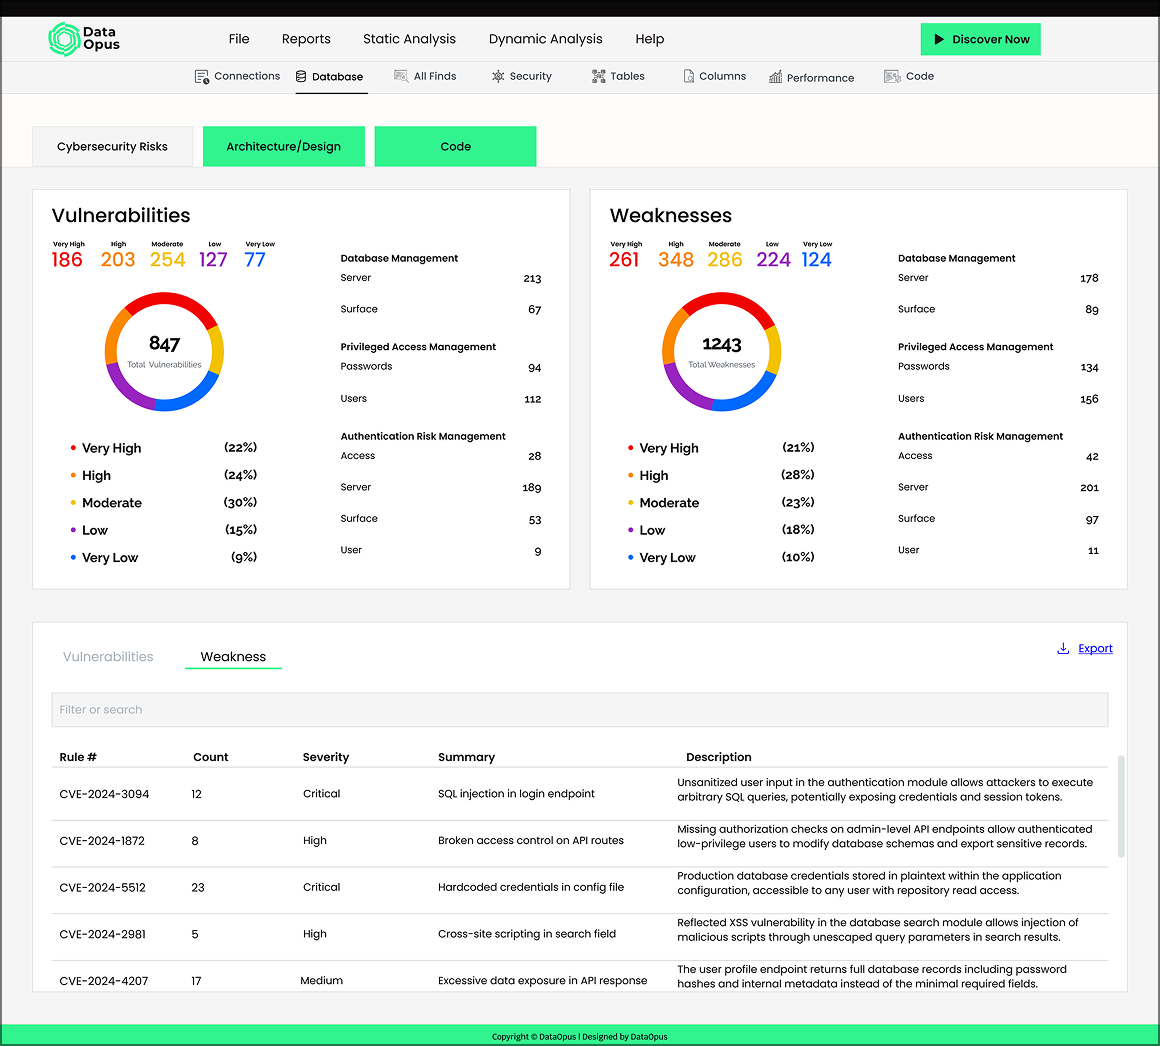The image size is (1160, 1046).
Task: Click the Export download icon
Action: 1063,648
